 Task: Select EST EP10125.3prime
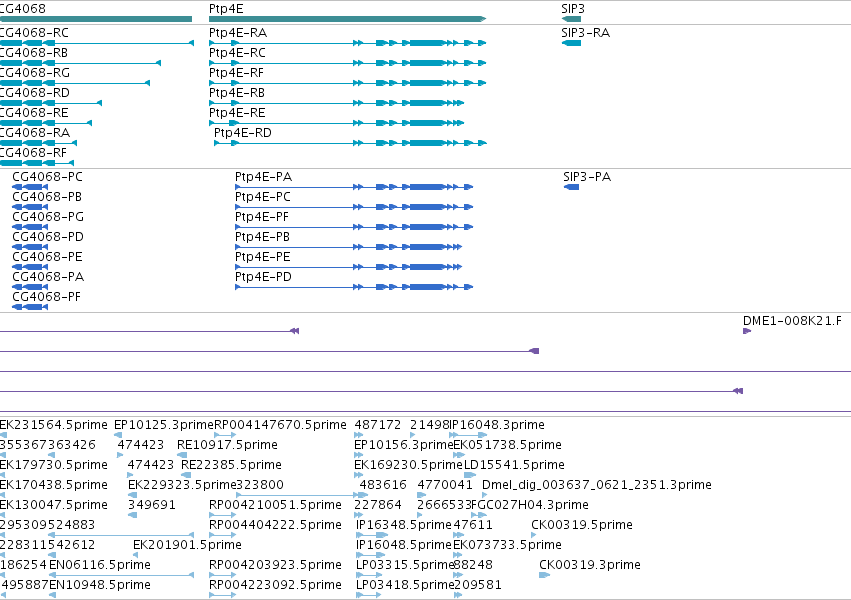tap(164, 425)
